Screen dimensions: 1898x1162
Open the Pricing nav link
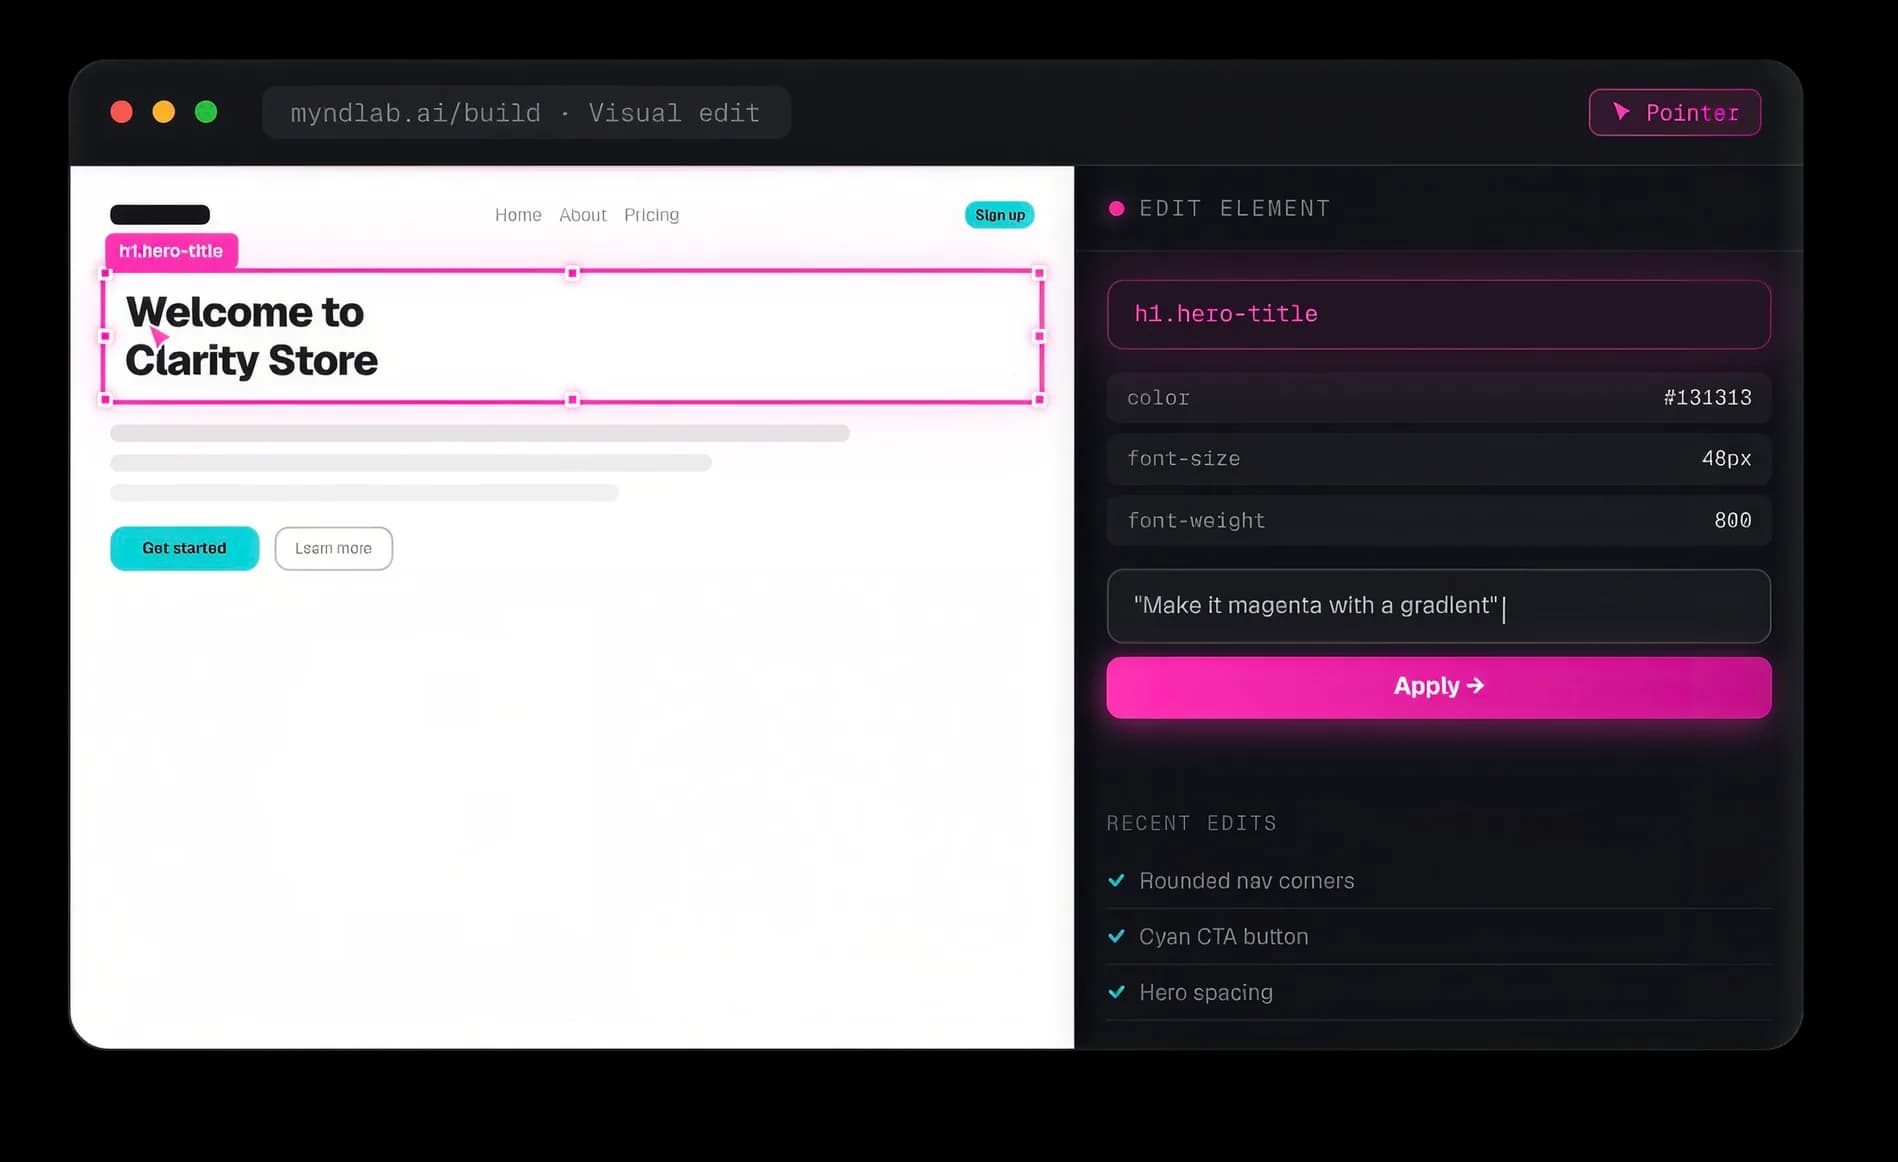click(x=651, y=215)
